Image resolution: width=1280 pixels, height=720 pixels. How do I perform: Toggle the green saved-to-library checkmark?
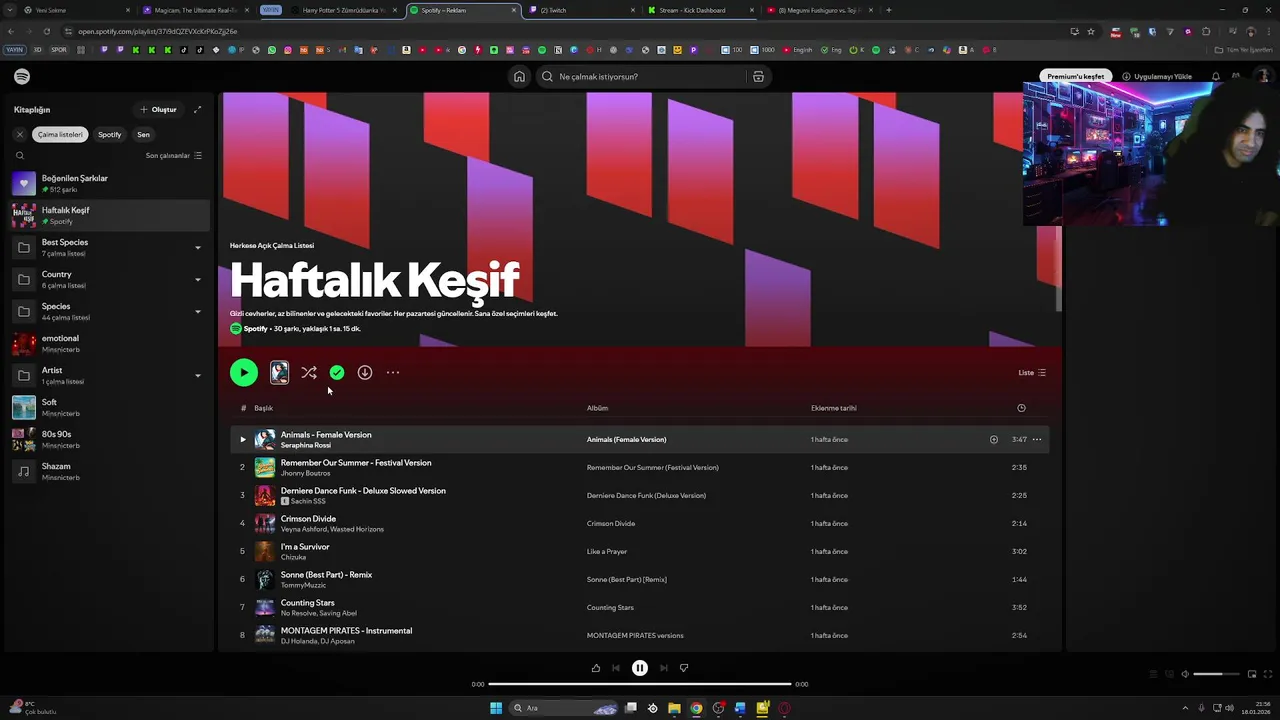(337, 372)
